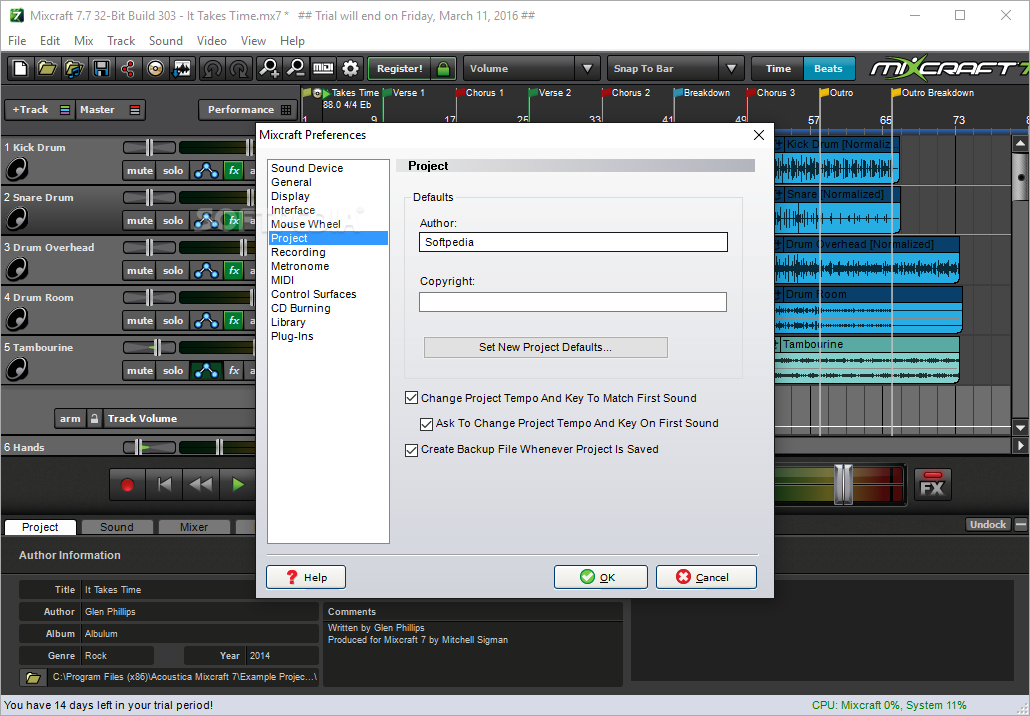Viewport: 1030px width, 716px height.
Task: Select Metronome in preferences list
Action: pos(300,266)
